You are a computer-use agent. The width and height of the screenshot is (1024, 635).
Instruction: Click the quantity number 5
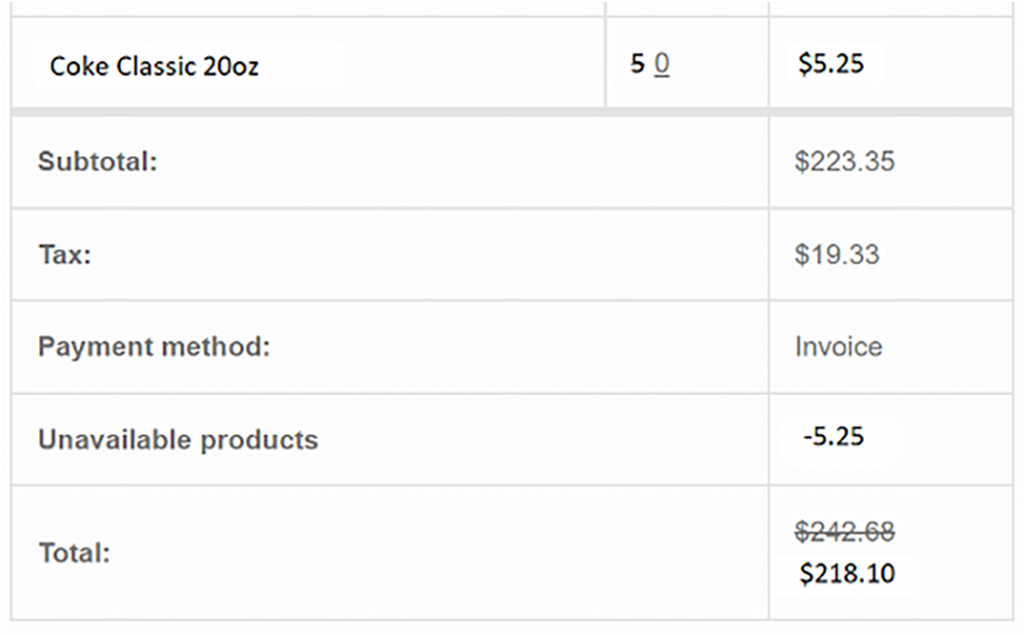pyautogui.click(x=637, y=63)
